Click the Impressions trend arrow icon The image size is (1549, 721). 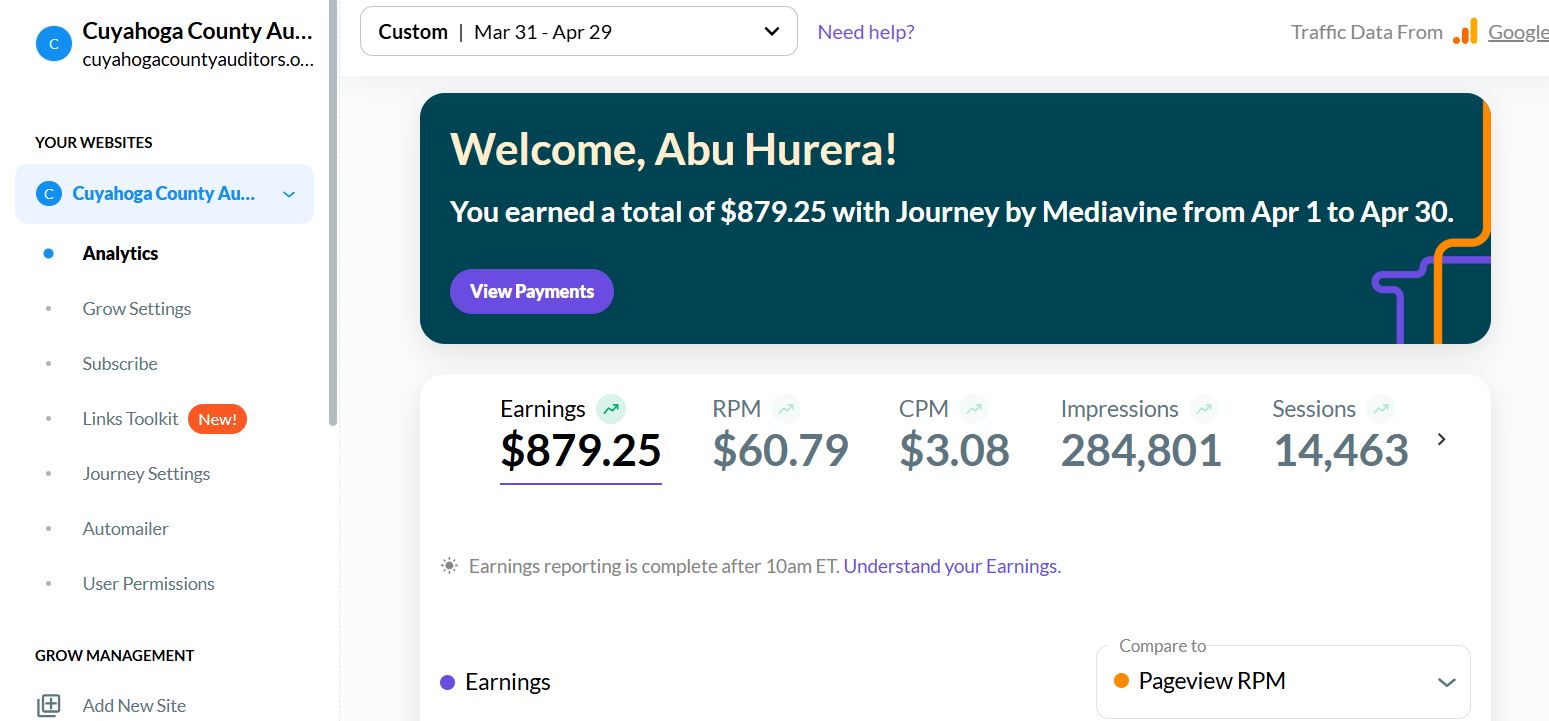pyautogui.click(x=1204, y=408)
